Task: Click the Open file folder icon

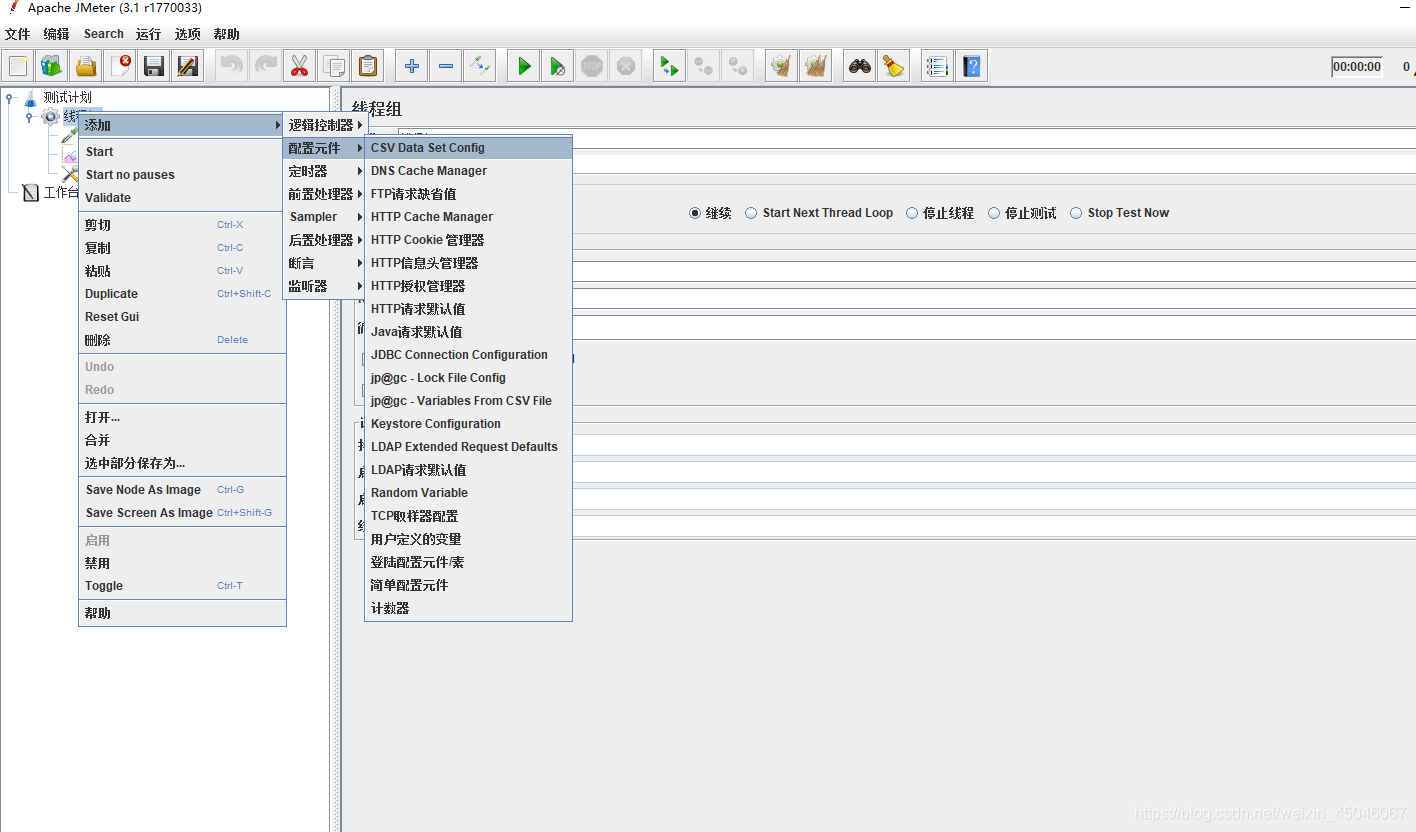Action: pyautogui.click(x=86, y=67)
